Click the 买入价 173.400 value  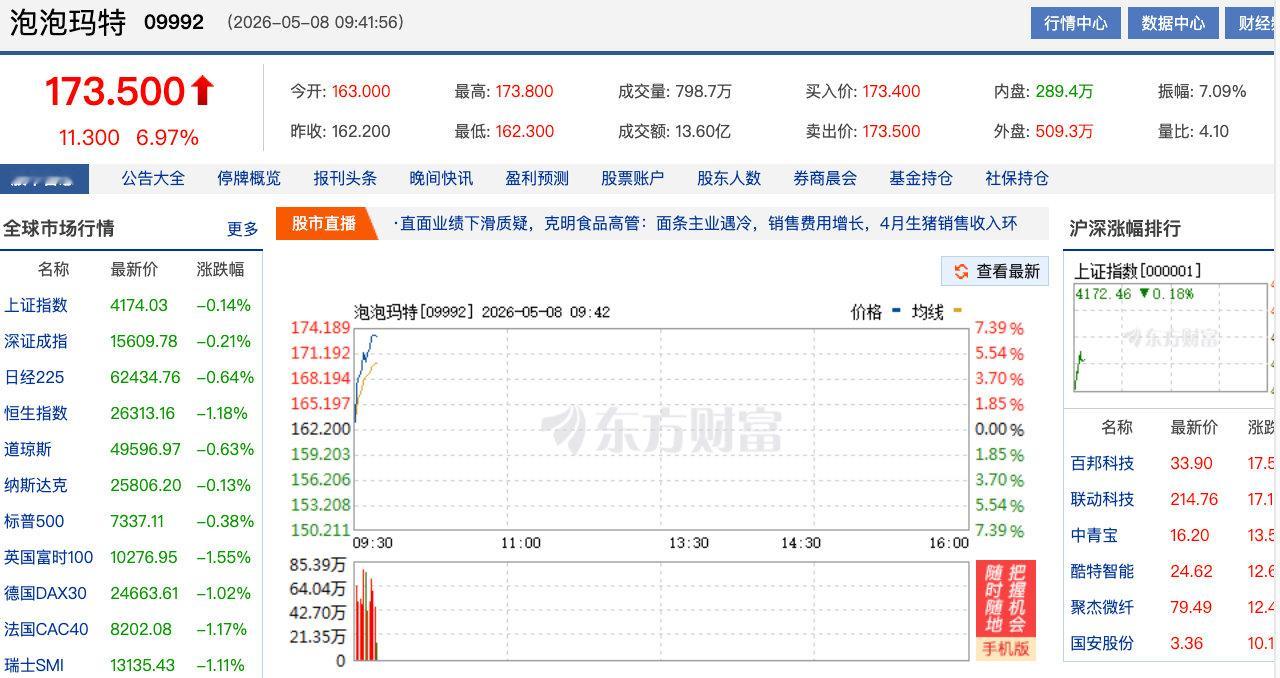(x=891, y=91)
